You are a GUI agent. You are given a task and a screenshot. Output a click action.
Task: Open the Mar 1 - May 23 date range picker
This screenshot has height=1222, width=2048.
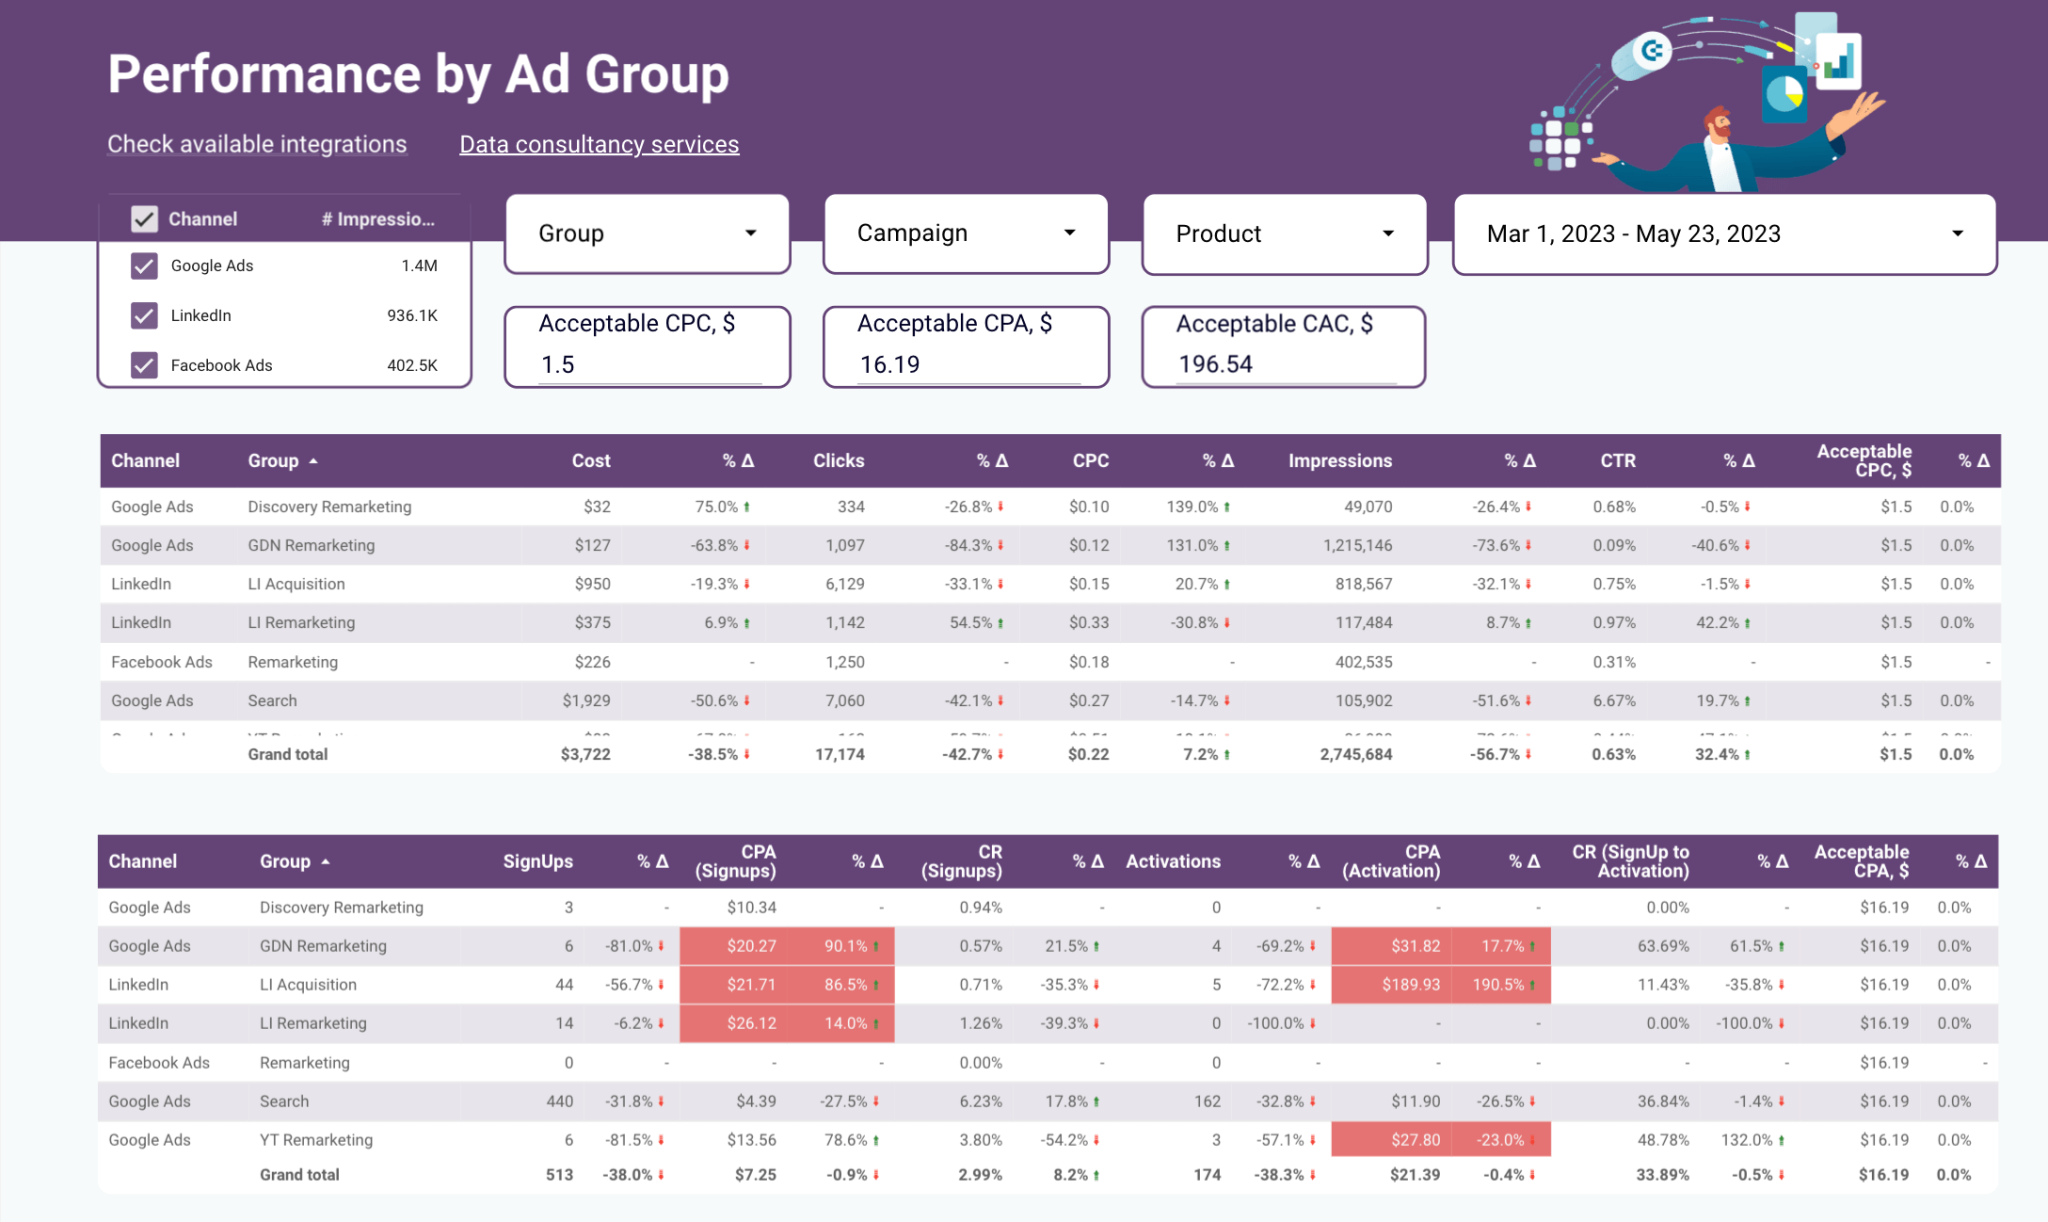[1723, 234]
